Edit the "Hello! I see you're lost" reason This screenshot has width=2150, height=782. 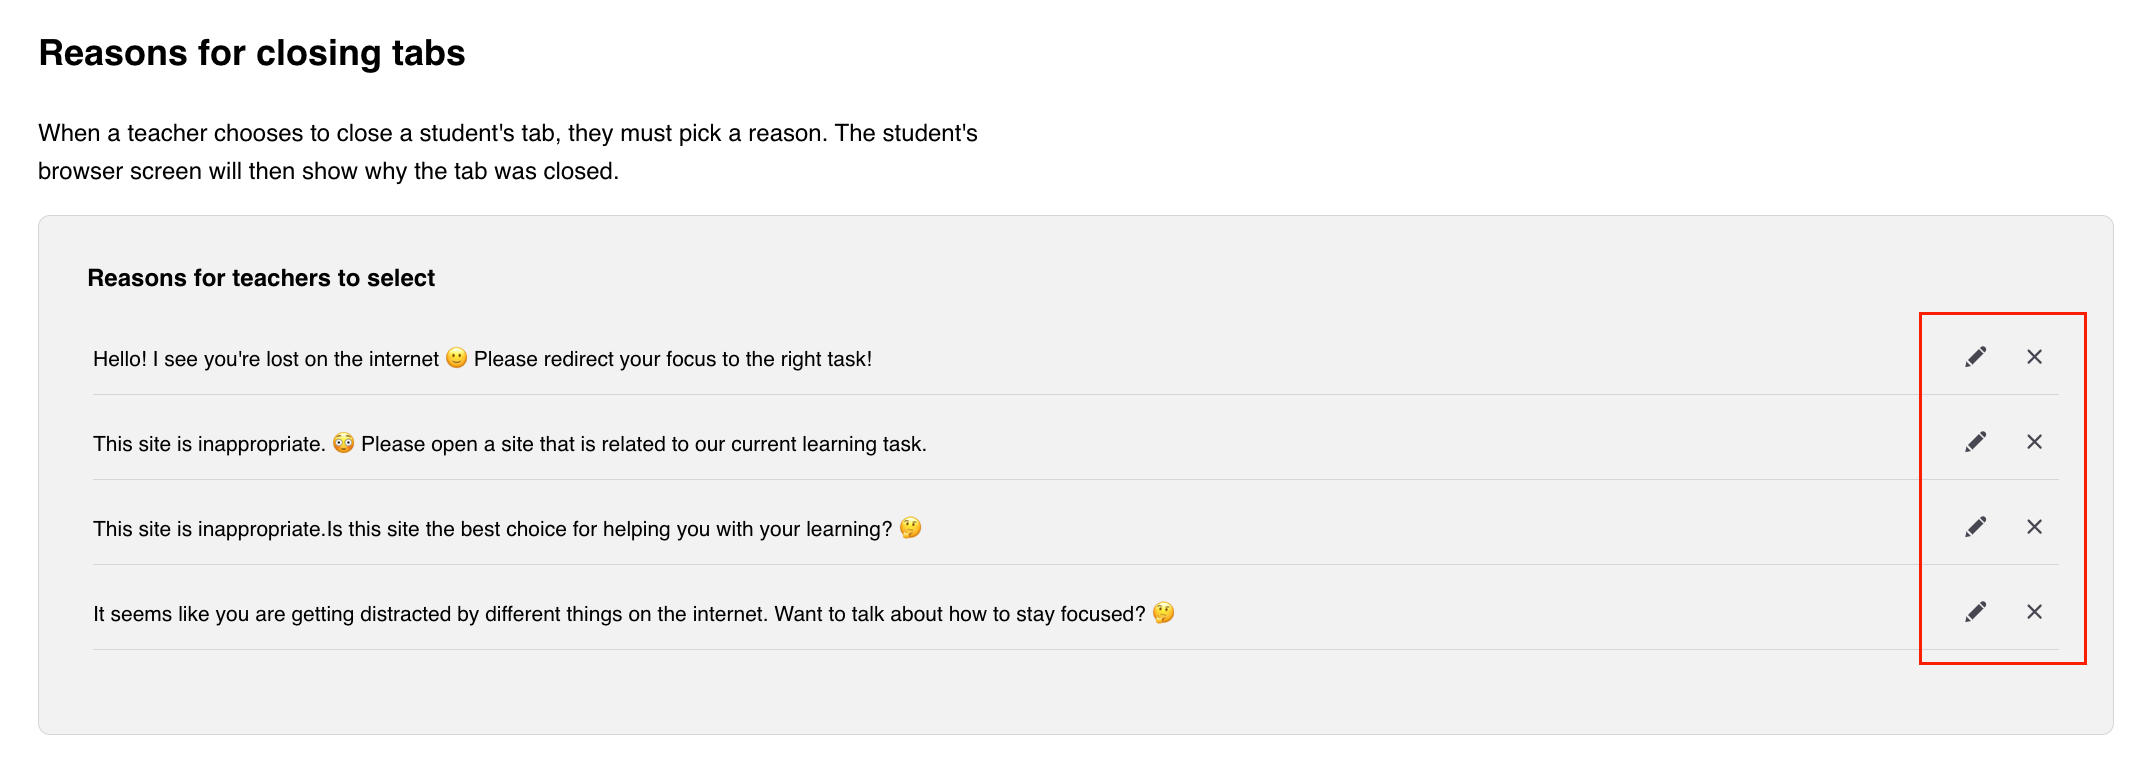tap(1975, 357)
